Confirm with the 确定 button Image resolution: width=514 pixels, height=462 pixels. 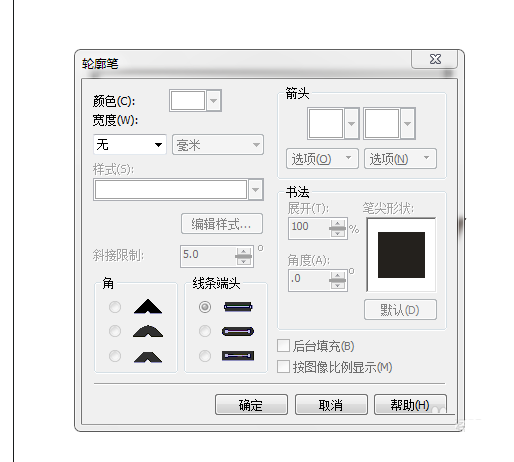pos(251,405)
